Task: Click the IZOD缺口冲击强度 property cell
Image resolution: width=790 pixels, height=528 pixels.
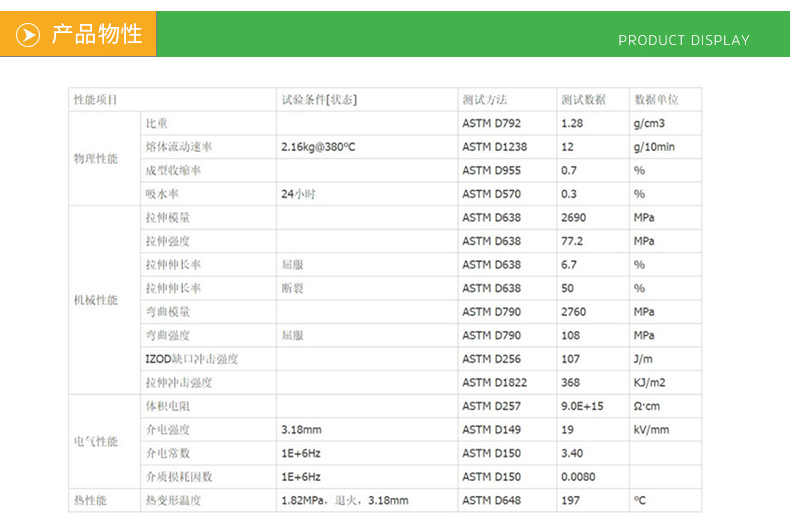Action: pos(208,359)
